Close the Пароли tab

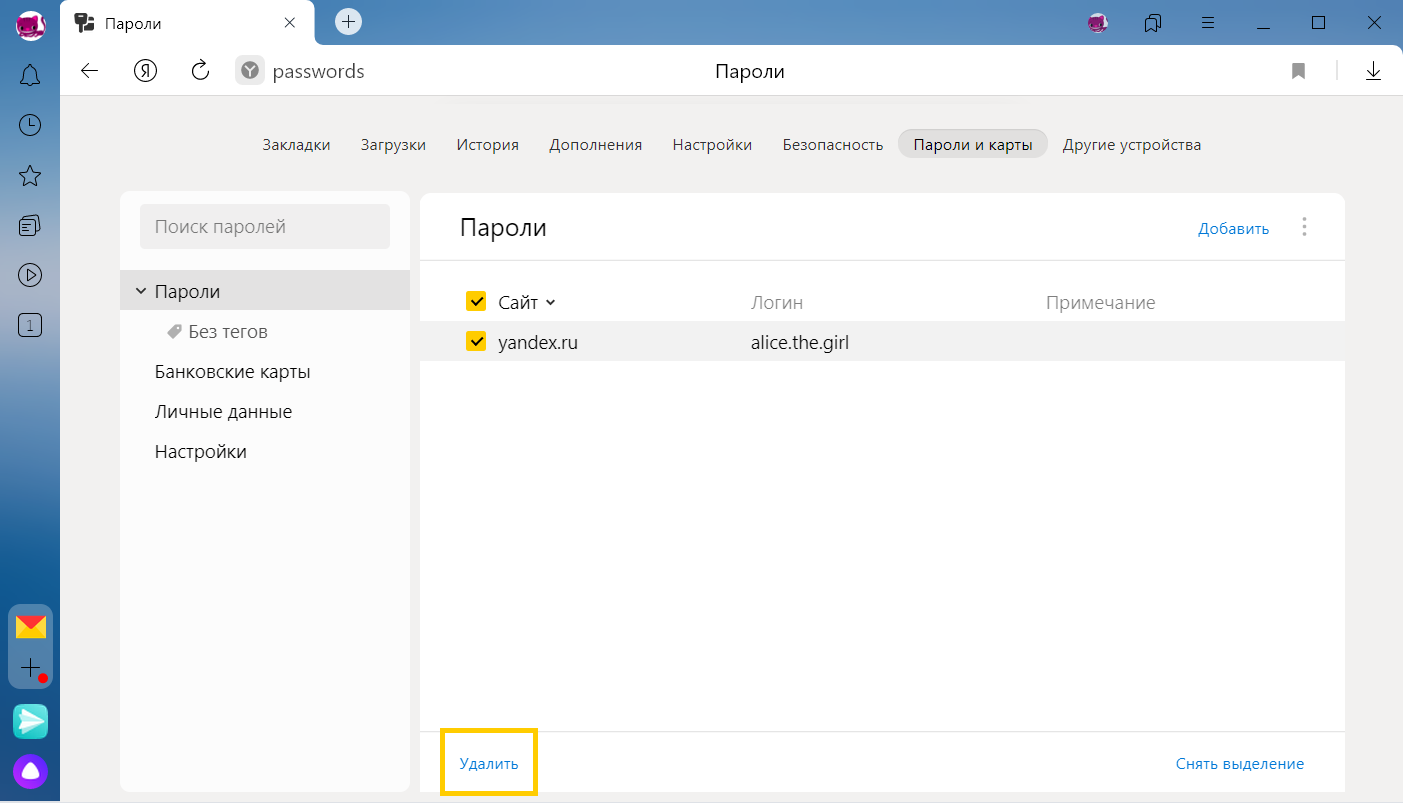(290, 22)
